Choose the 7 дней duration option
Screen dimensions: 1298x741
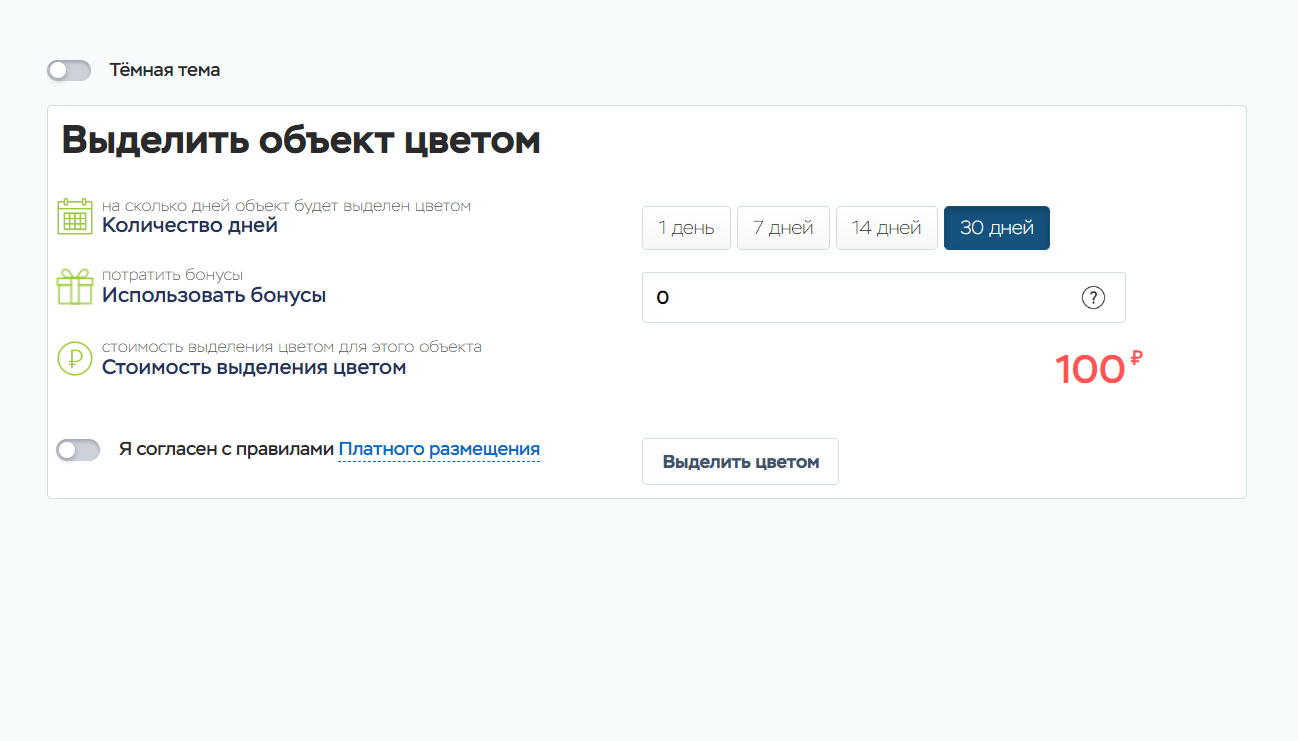(783, 228)
